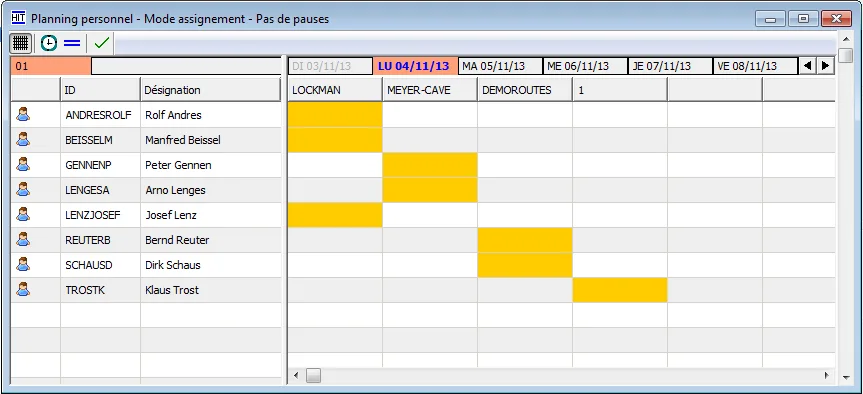Click the empty field next to 01
863x394 pixels.
tap(186, 66)
